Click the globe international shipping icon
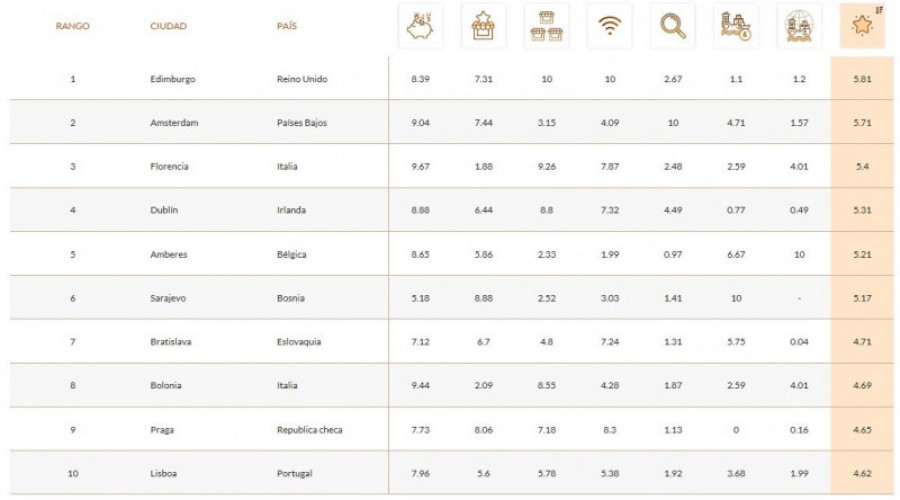Screen dimensions: 900x500 799,26
